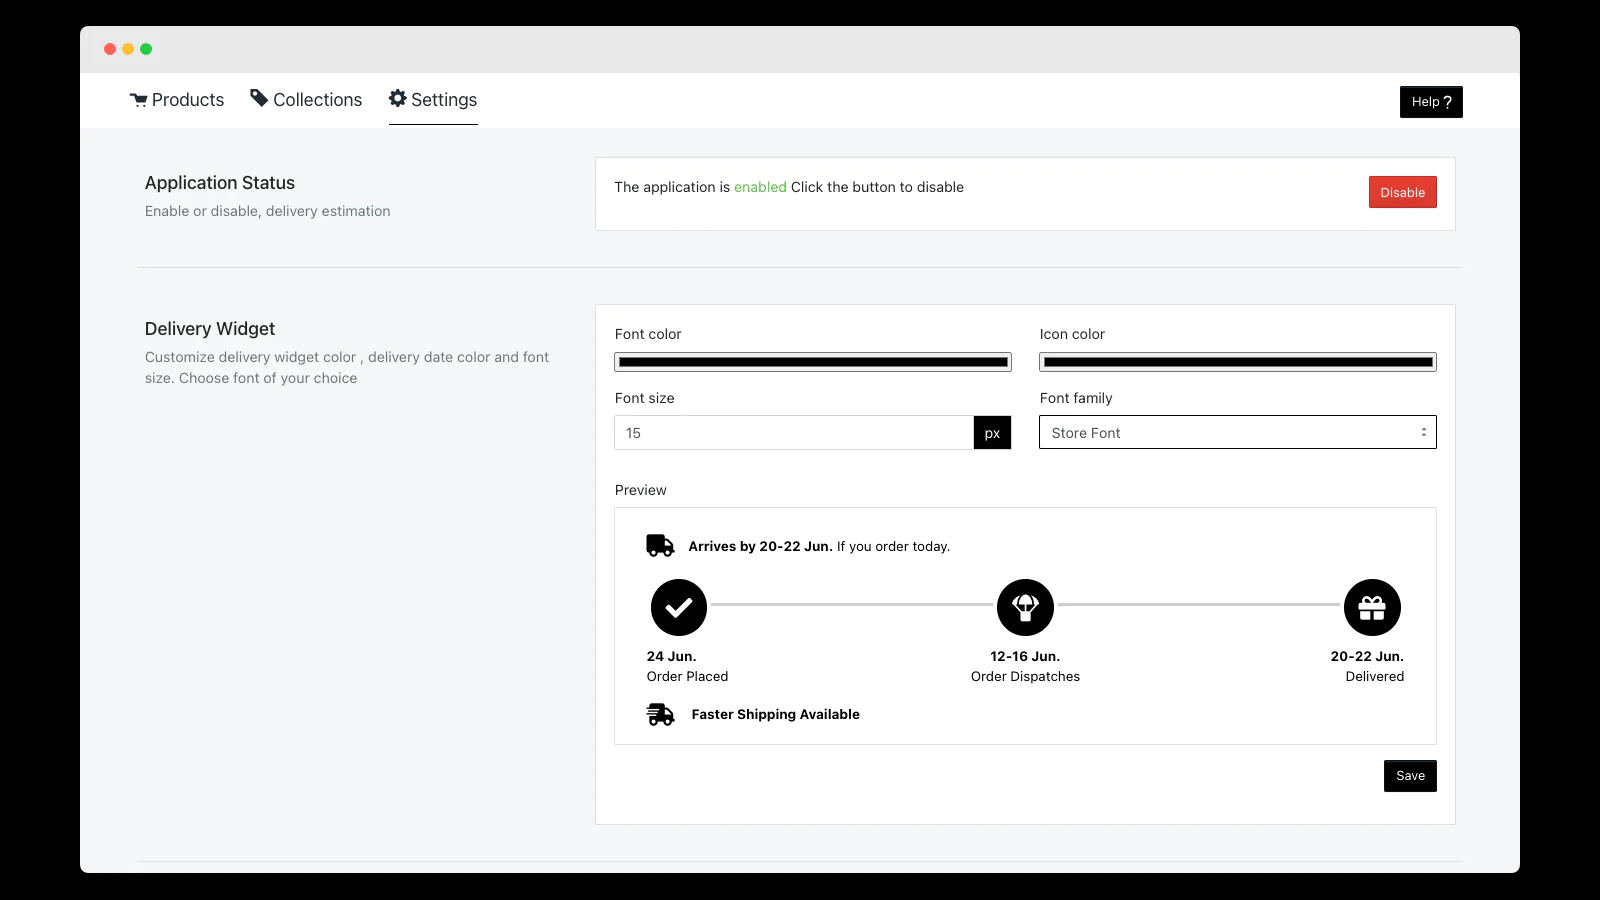Open the Font family dropdown
This screenshot has height=900, width=1600.
1238,432
